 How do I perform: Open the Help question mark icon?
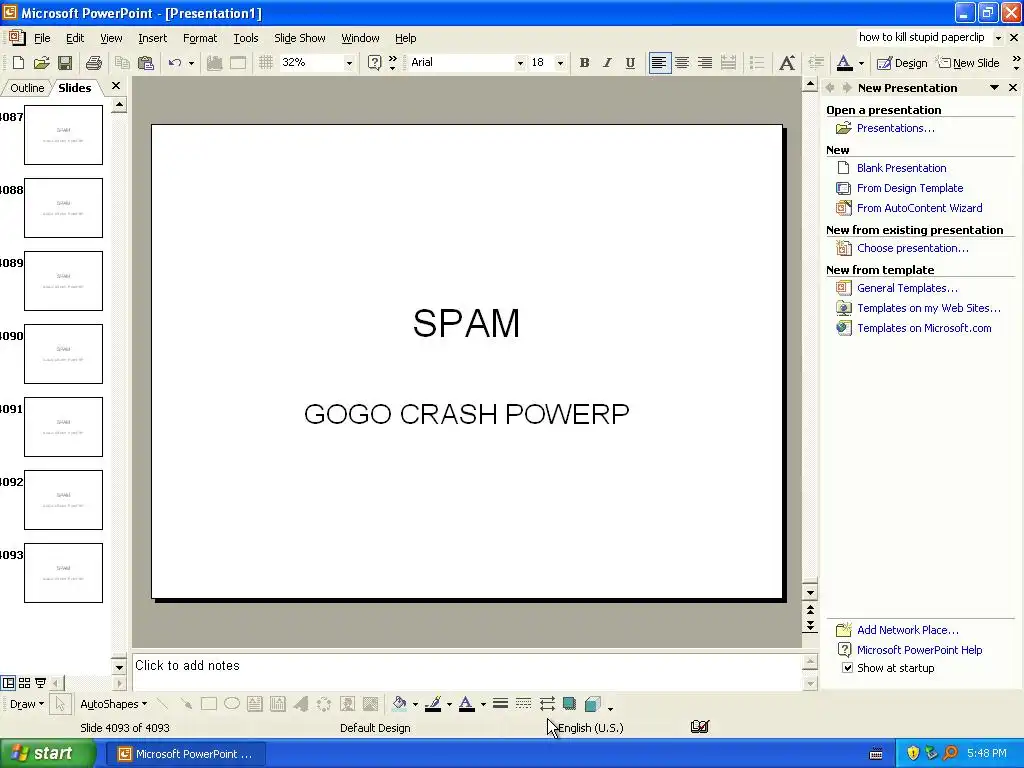374,63
